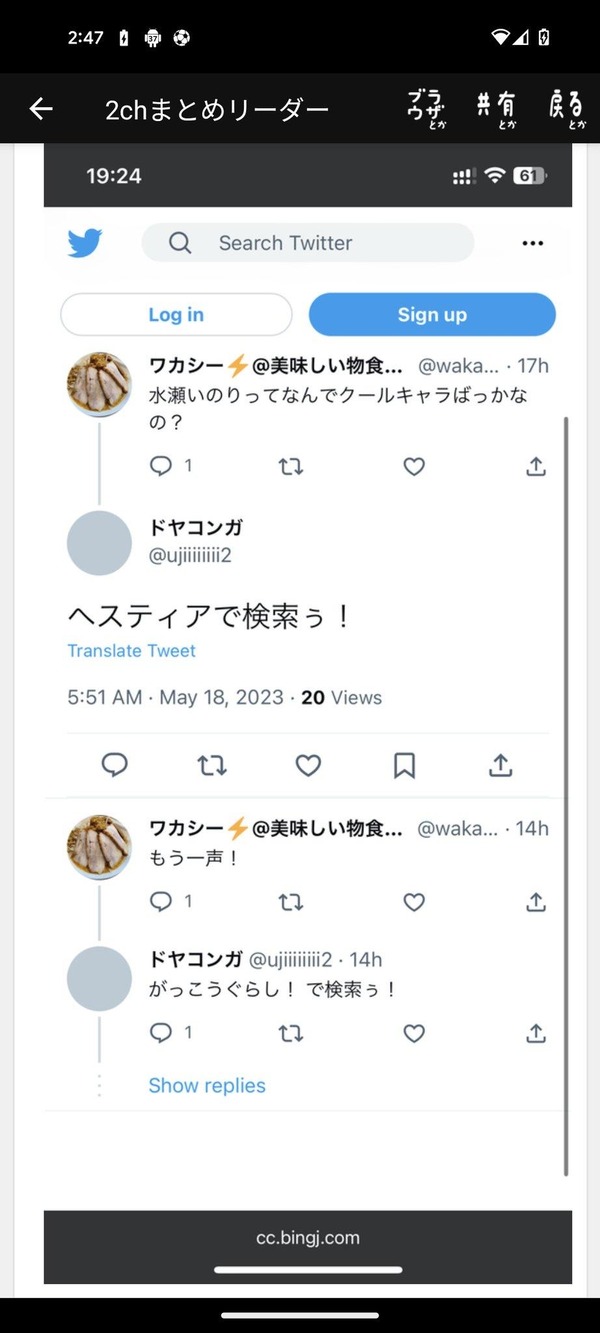Open the three-dot more menu
This screenshot has height=1333, width=600.
pos(533,243)
